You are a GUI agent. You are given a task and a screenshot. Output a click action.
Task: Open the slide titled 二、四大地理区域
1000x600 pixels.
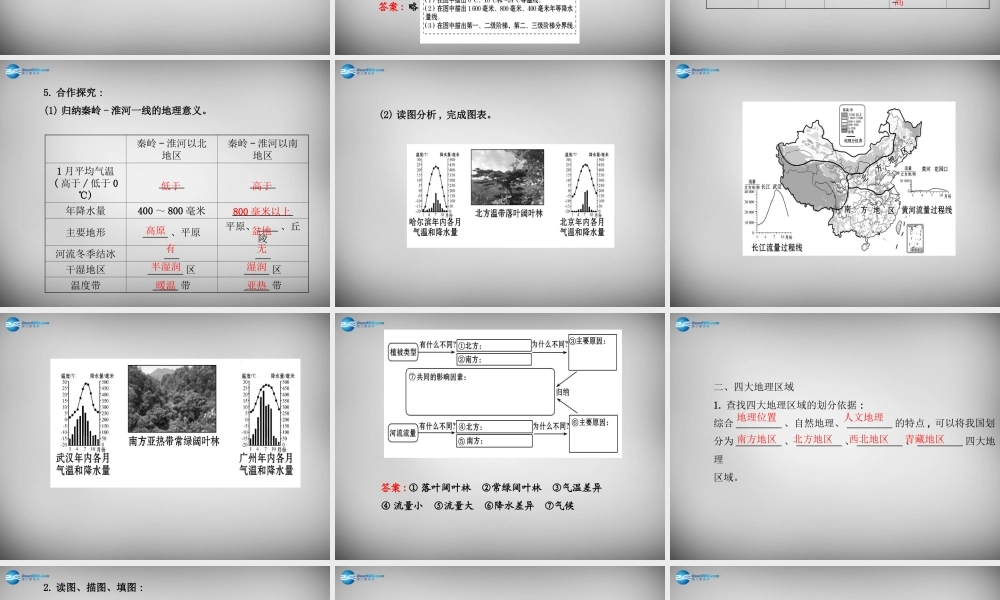[835, 436]
